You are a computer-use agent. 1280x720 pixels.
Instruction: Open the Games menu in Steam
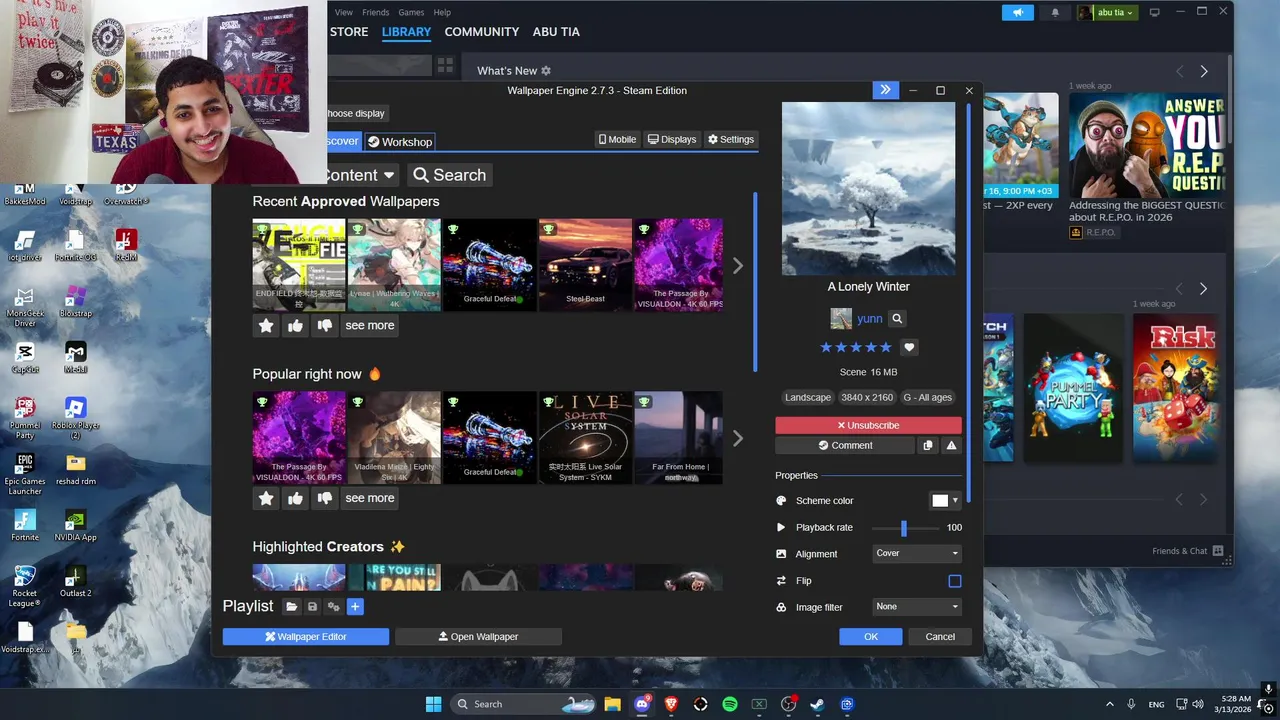coord(411,12)
